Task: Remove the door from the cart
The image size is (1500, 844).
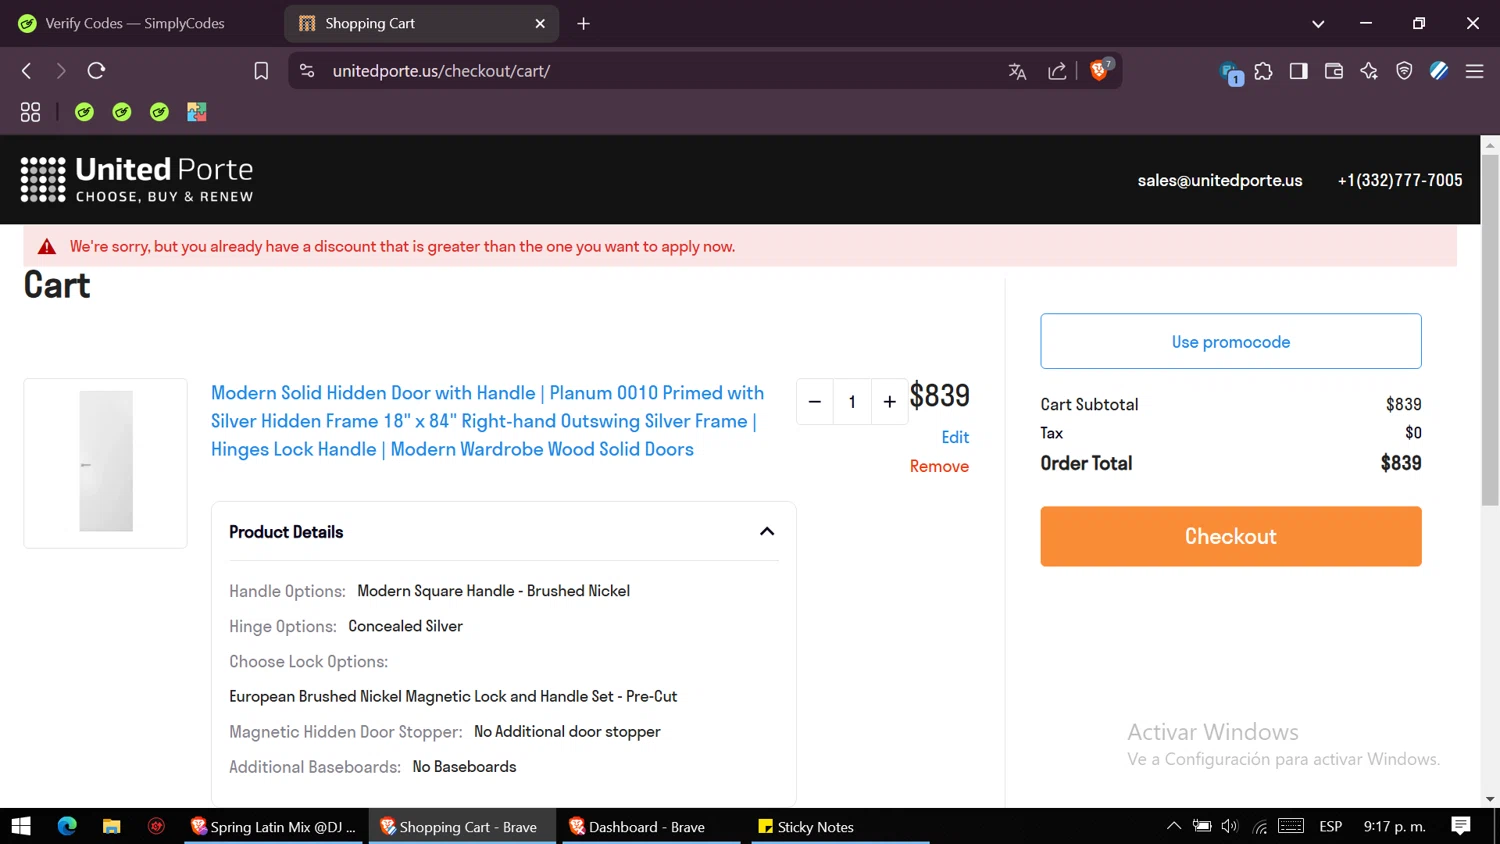Action: 939,466
